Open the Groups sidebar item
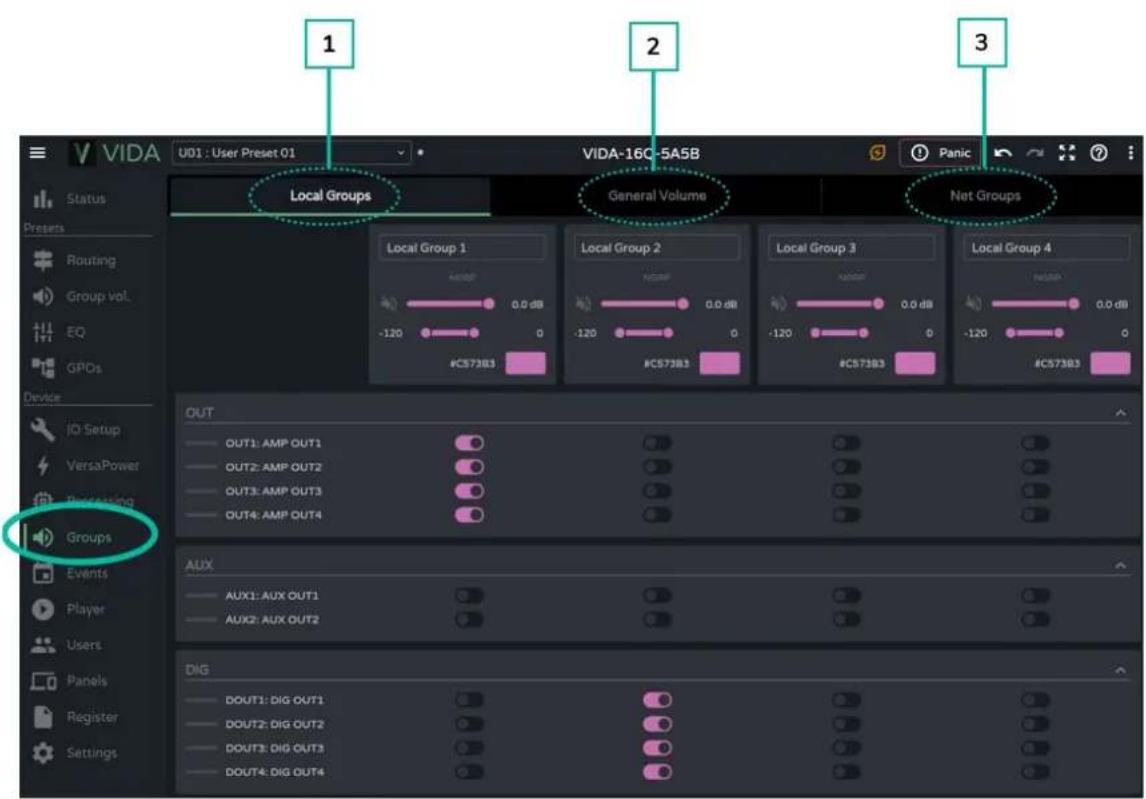 click(88, 537)
